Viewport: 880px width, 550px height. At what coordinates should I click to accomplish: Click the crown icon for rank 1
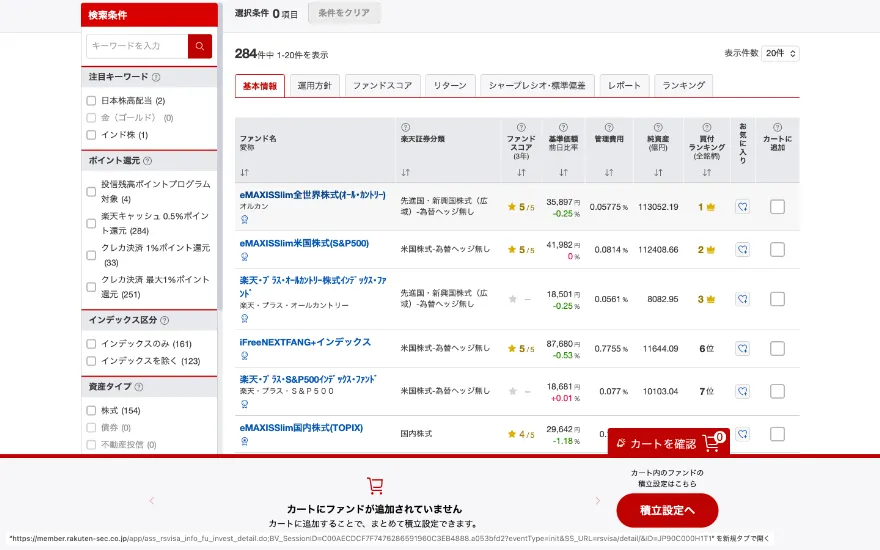click(x=711, y=207)
